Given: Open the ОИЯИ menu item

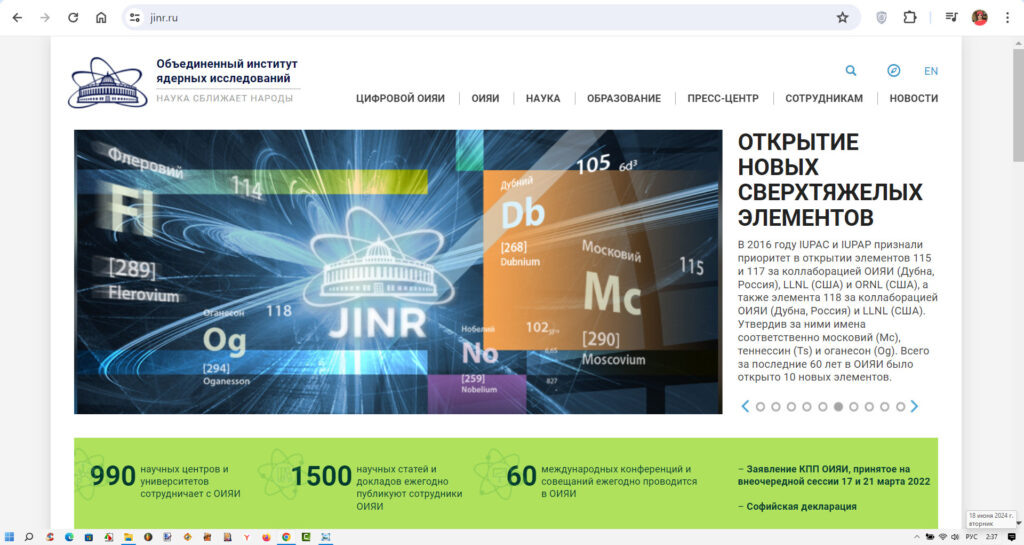Looking at the screenshot, I should 485,99.
